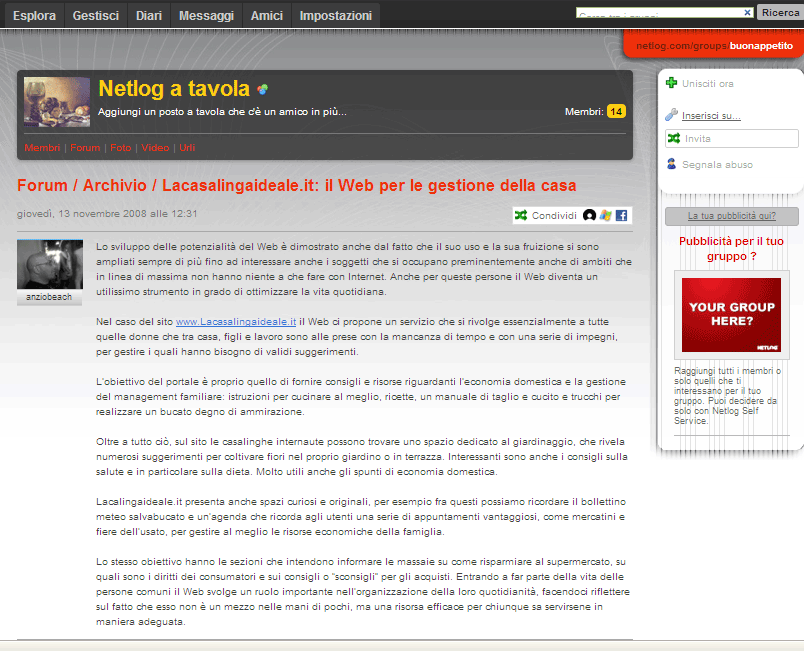
Task: Click the green plus icon beside Unisciti ora
Action: pos(671,83)
